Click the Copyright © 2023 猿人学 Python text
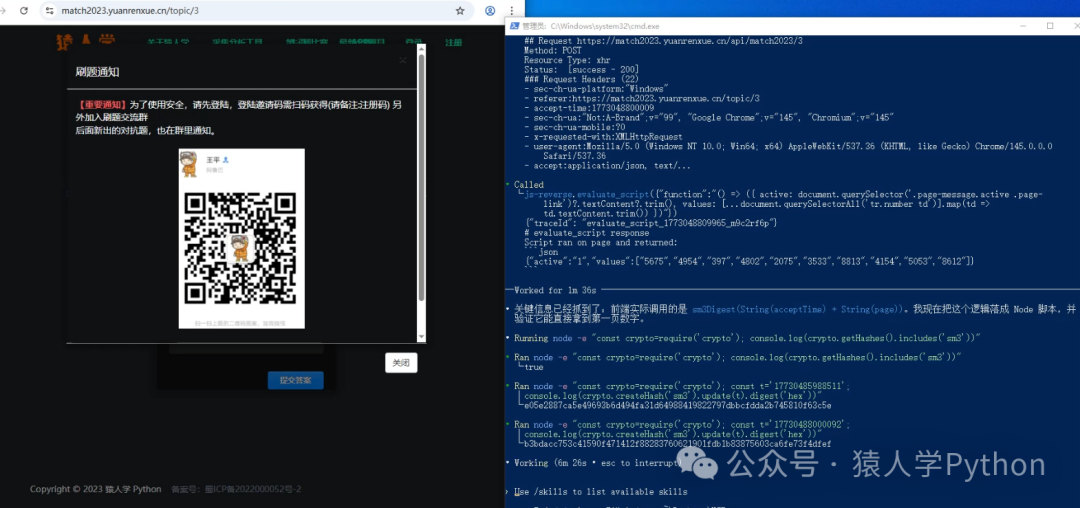Viewport: 1080px width, 508px height. pos(96,489)
